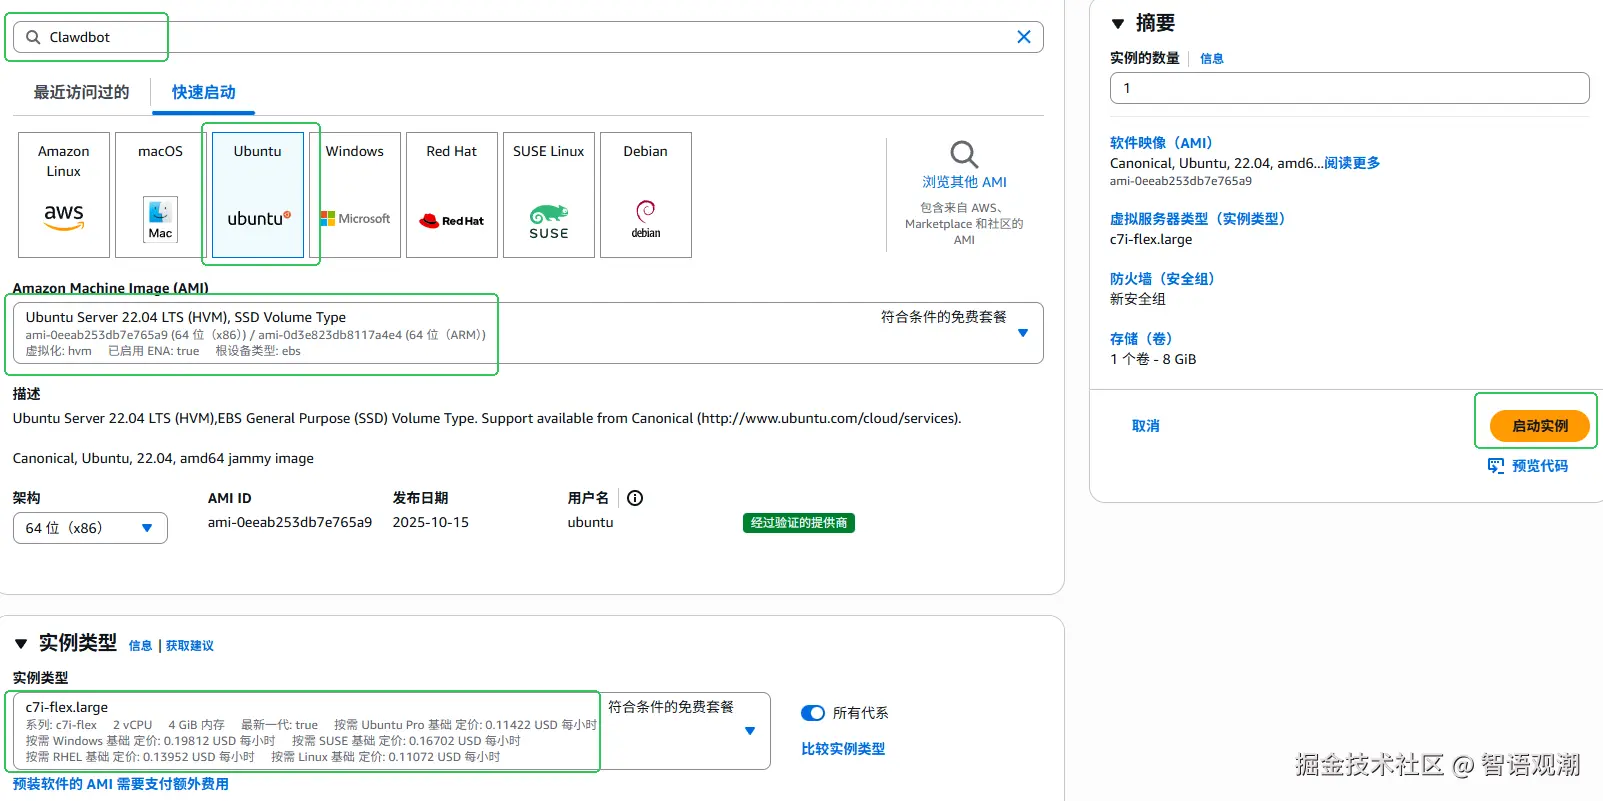Click the ubuntu username value
The height and width of the screenshot is (801, 1603).
591,522
